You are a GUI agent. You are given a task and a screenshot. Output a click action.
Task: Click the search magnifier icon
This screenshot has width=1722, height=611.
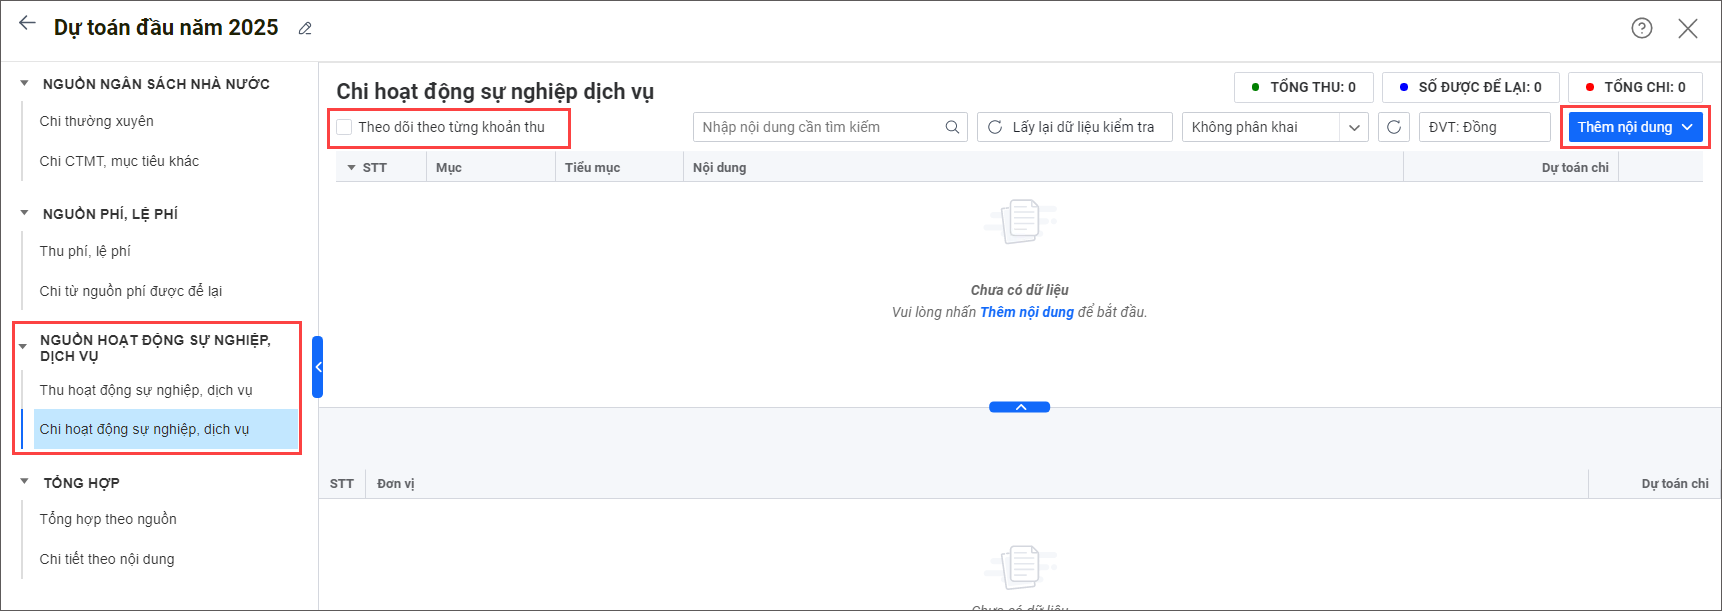click(952, 127)
